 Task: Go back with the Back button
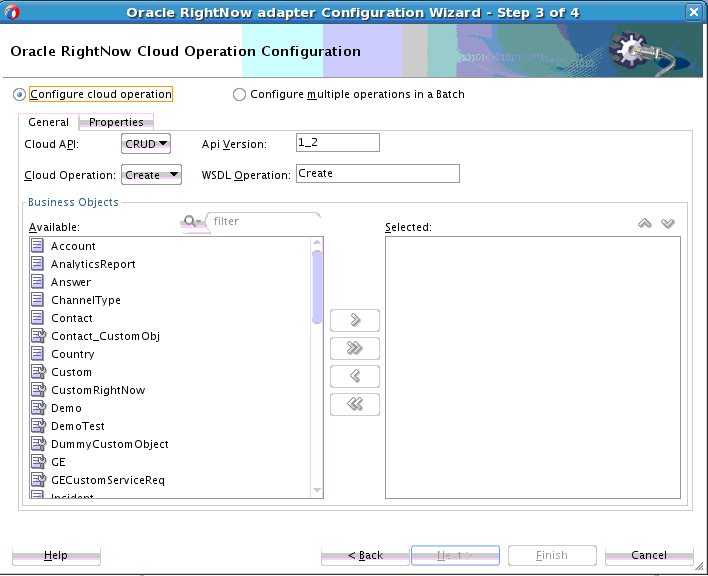(x=365, y=555)
